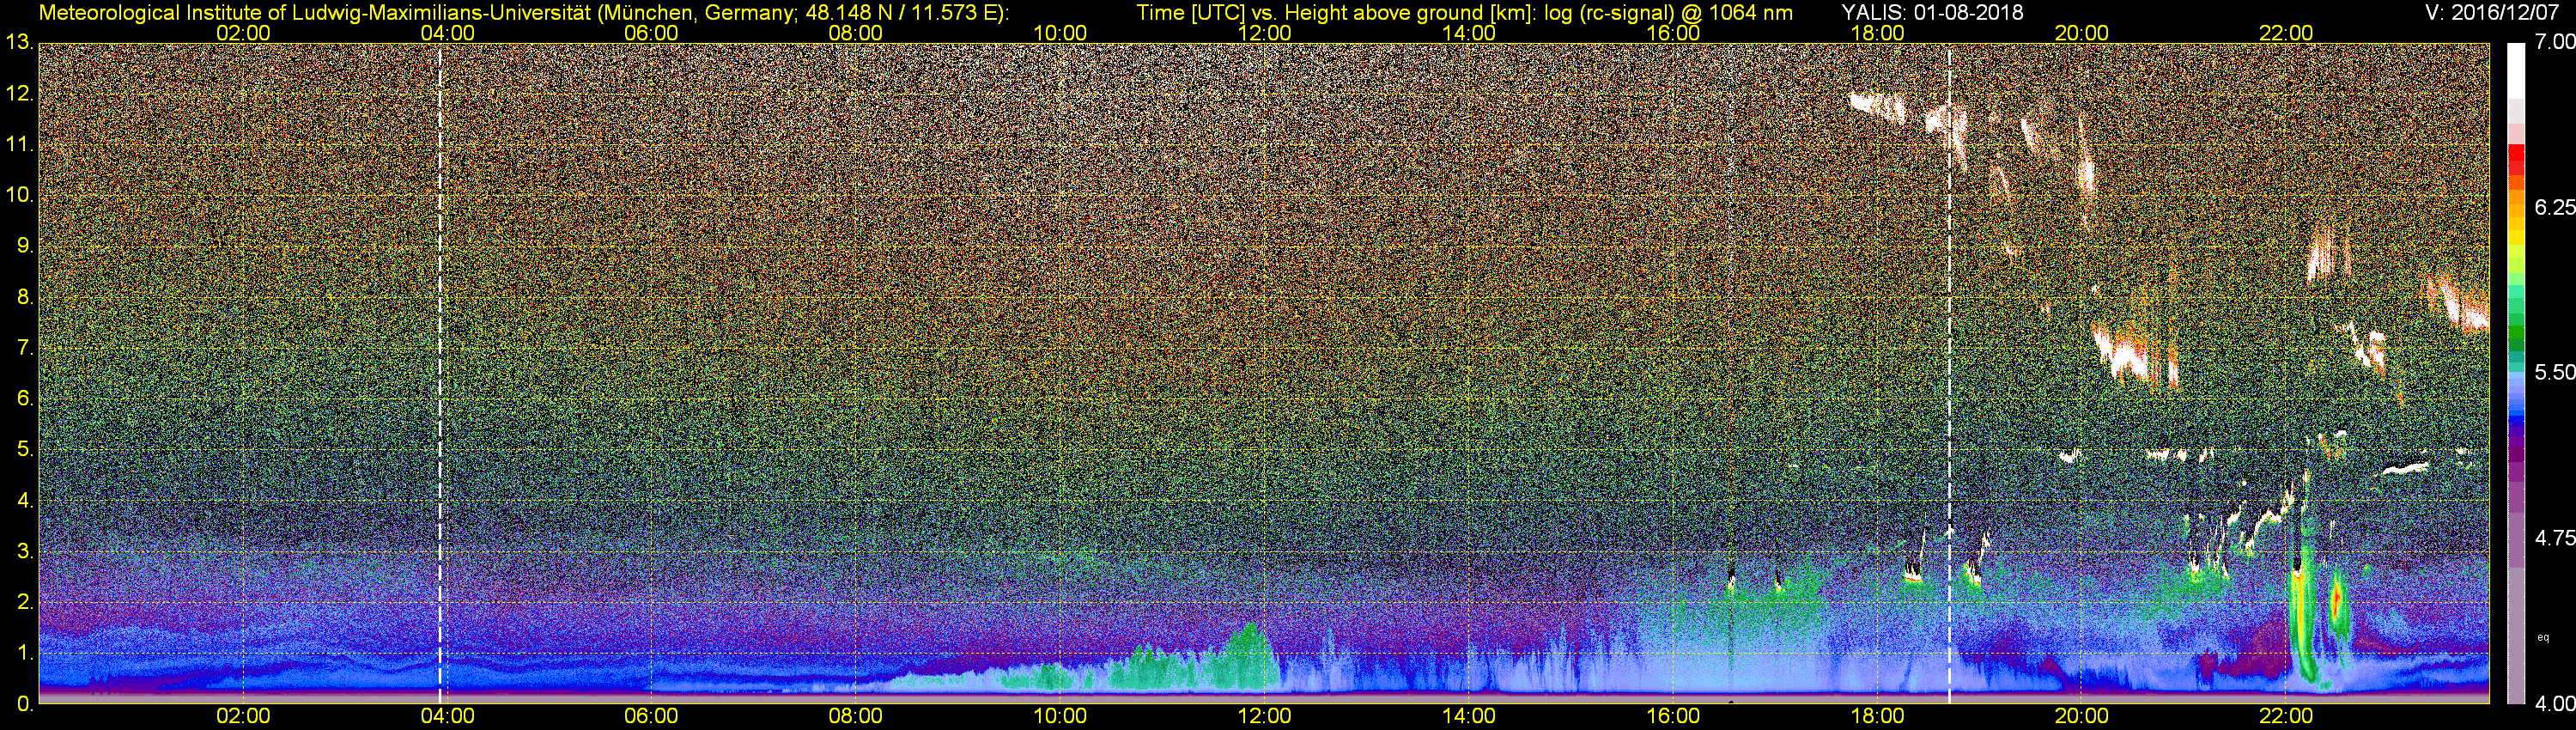Select the 04:00 label on the top time axis
The width and height of the screenshot is (2576, 730).
pyautogui.click(x=447, y=33)
